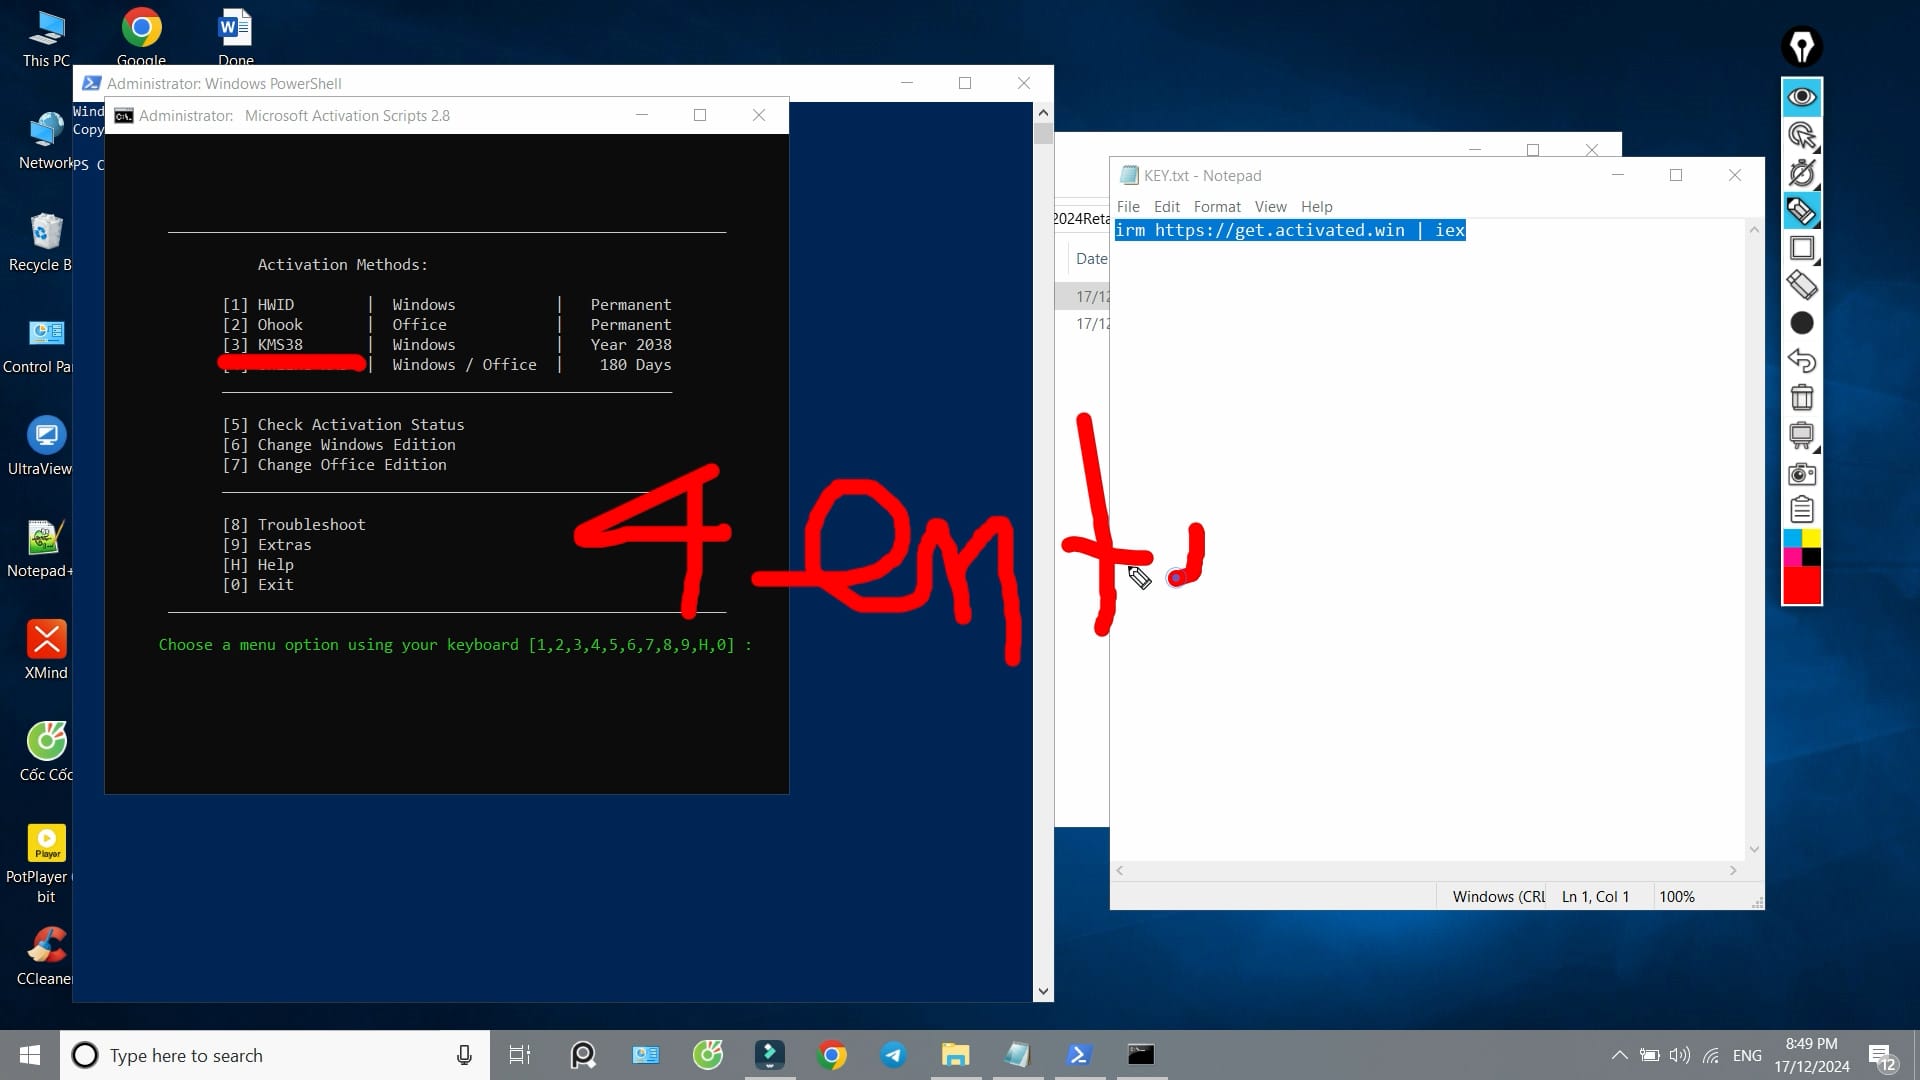Click the PowerShell window scrollbar down arrow
This screenshot has width=1920, height=1080.
(1043, 992)
